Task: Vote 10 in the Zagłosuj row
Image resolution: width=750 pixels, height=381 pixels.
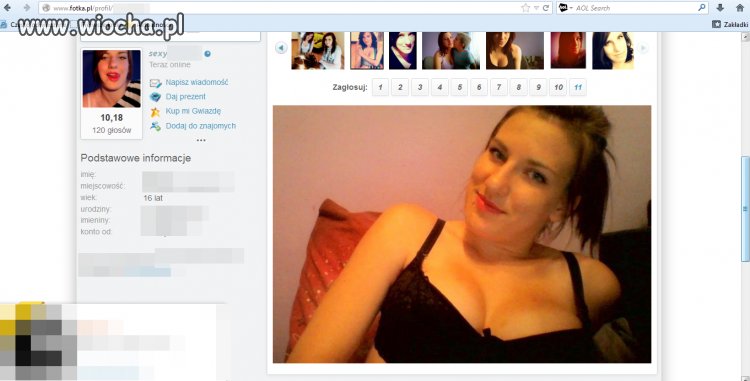Action: [x=558, y=87]
